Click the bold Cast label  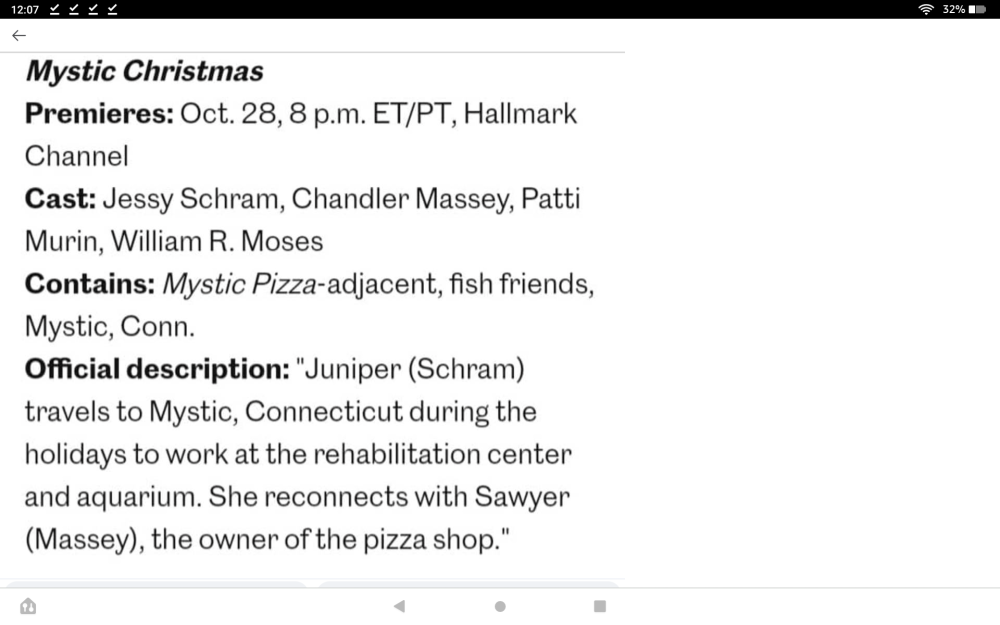(x=60, y=199)
